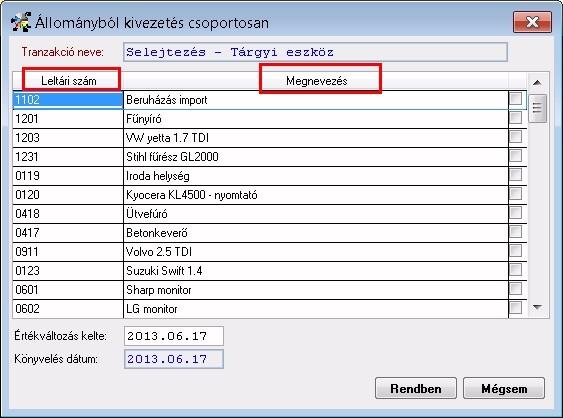
Task: Click the Megnevezés column header
Action: click(x=316, y=81)
